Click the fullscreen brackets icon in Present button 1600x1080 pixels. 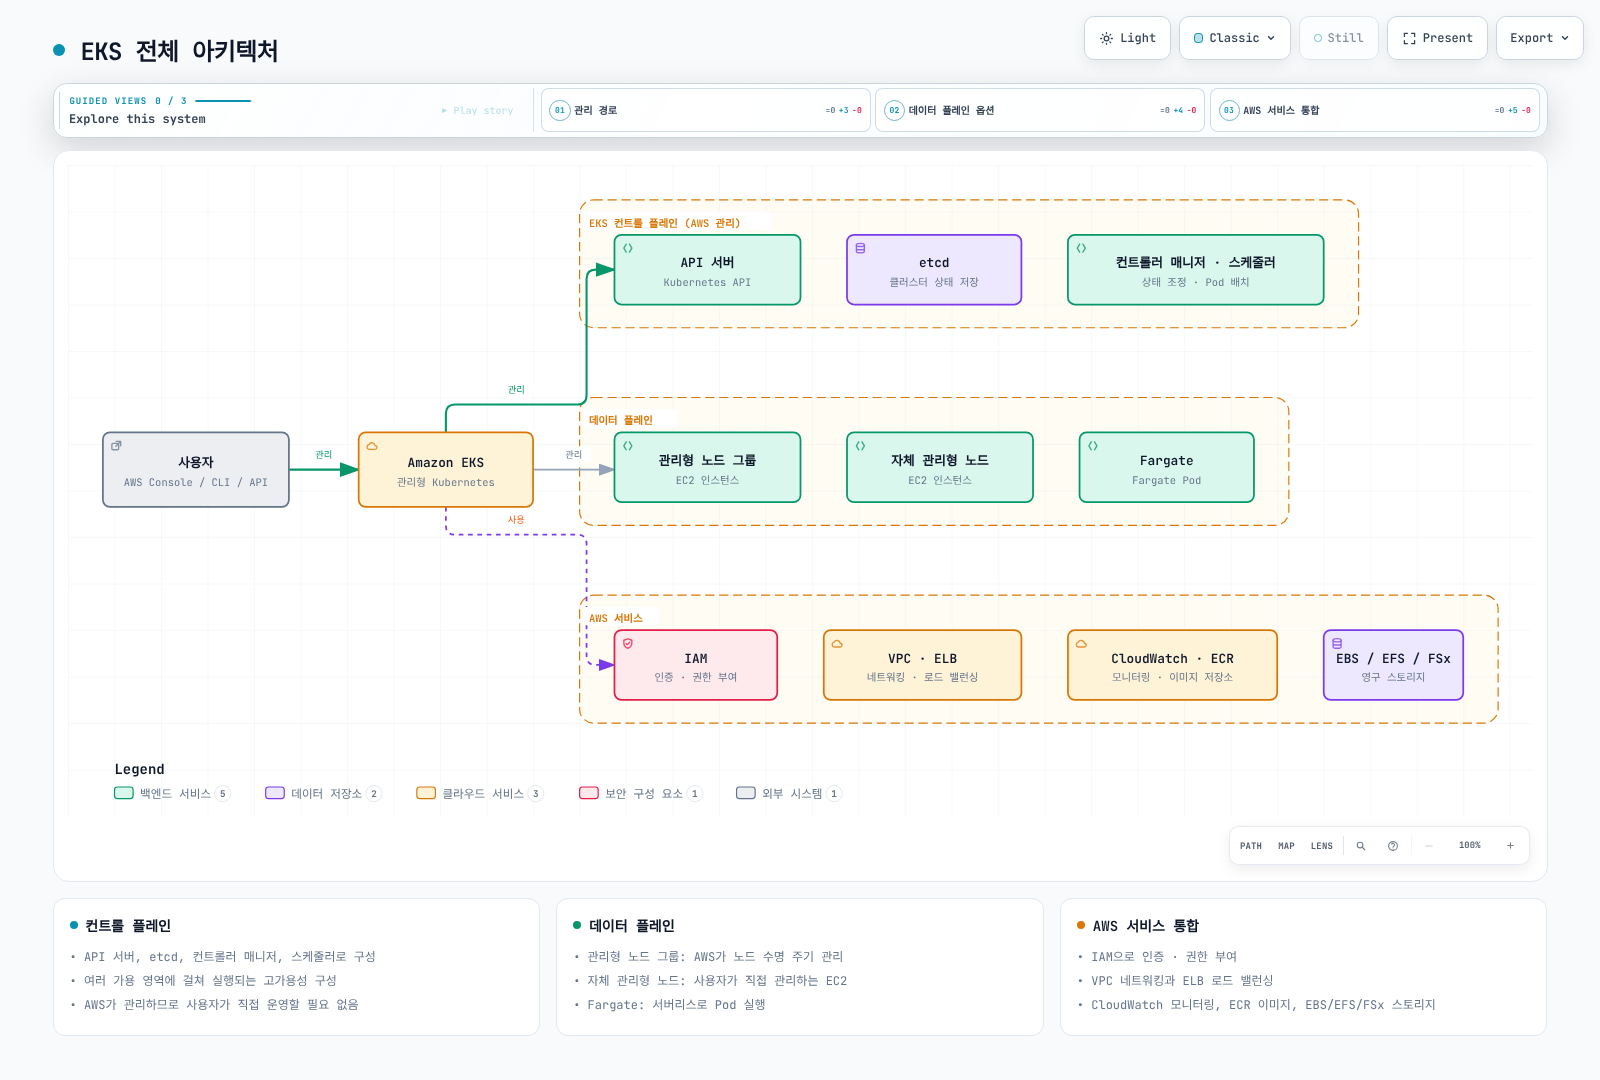point(1409,38)
